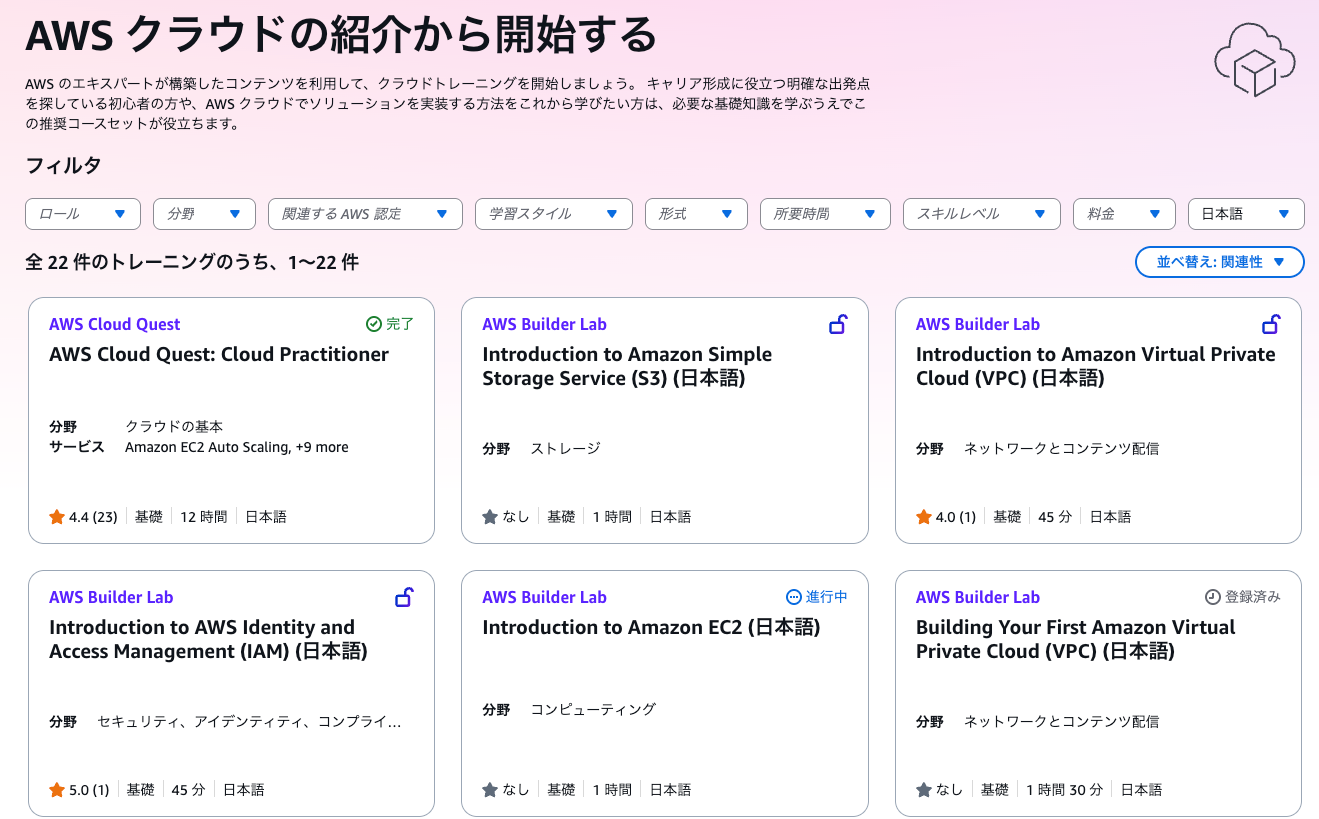Click AWS Builder Lab label on the S3 card

pyautogui.click(x=544, y=324)
